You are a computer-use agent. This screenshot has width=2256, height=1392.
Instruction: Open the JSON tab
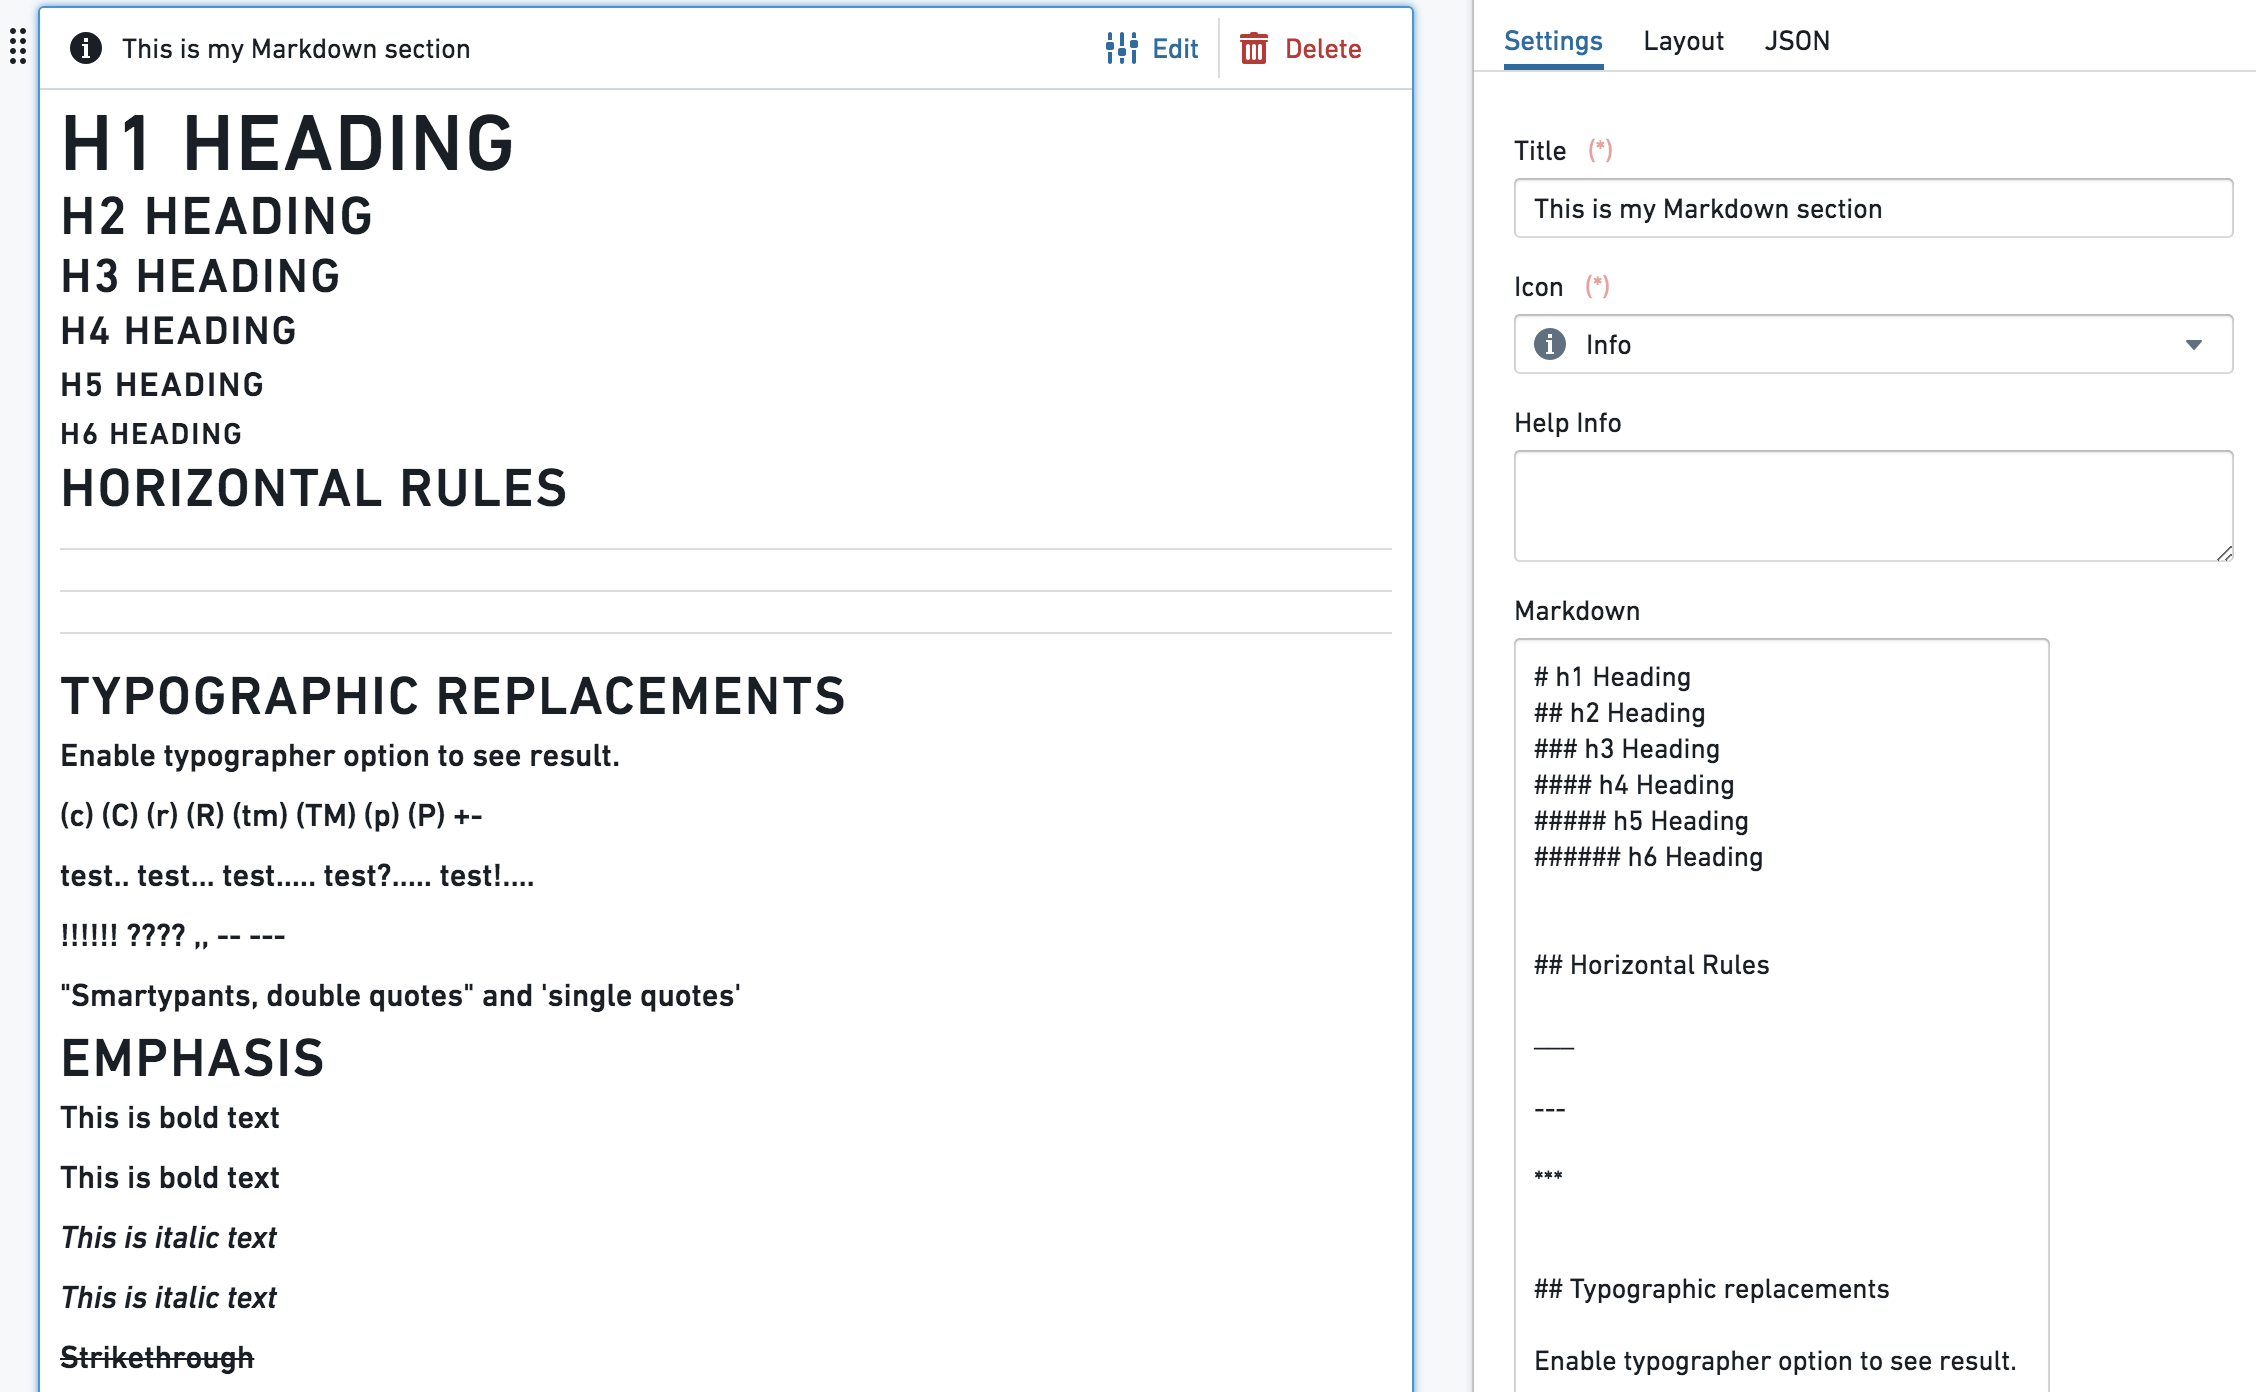coord(1797,41)
